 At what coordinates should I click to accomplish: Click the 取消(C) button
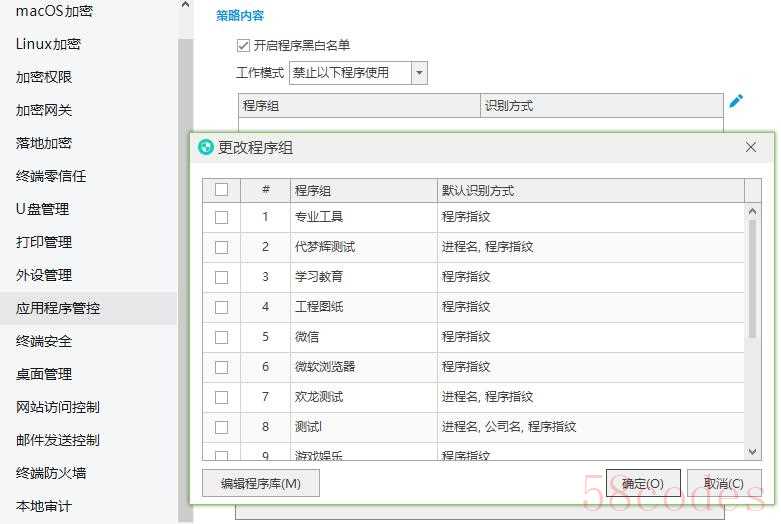(722, 484)
